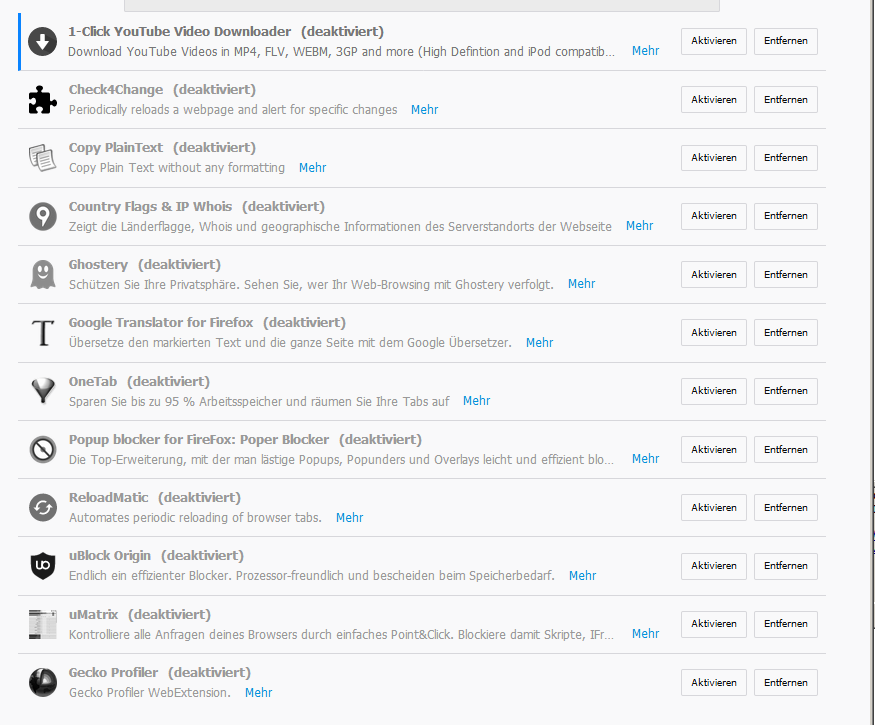Image resolution: width=875 pixels, height=725 pixels.
Task: Show more details for ReloadMatic
Action: (x=349, y=518)
